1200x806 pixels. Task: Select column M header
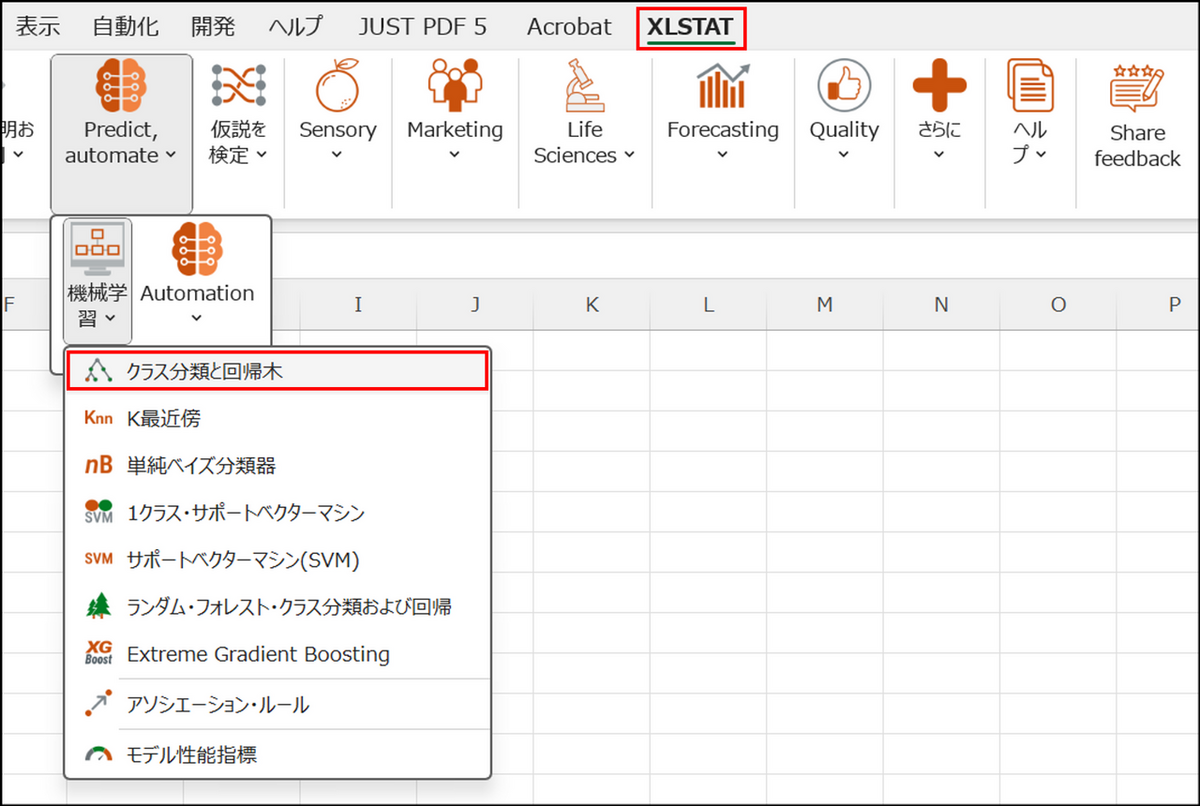824,305
